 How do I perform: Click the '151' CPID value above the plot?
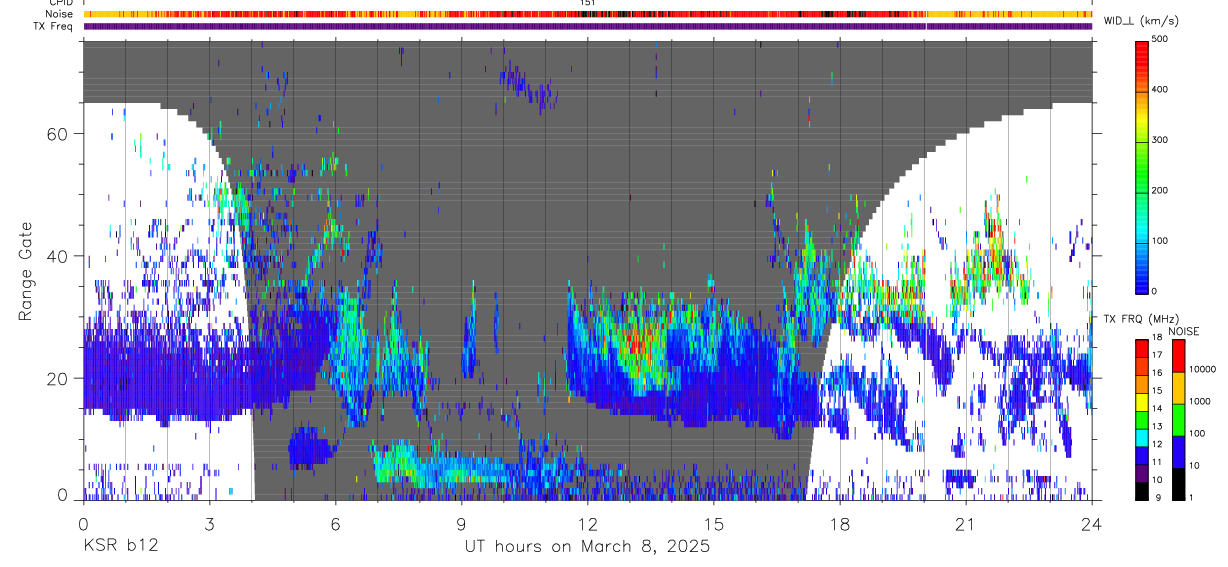click(588, 3)
